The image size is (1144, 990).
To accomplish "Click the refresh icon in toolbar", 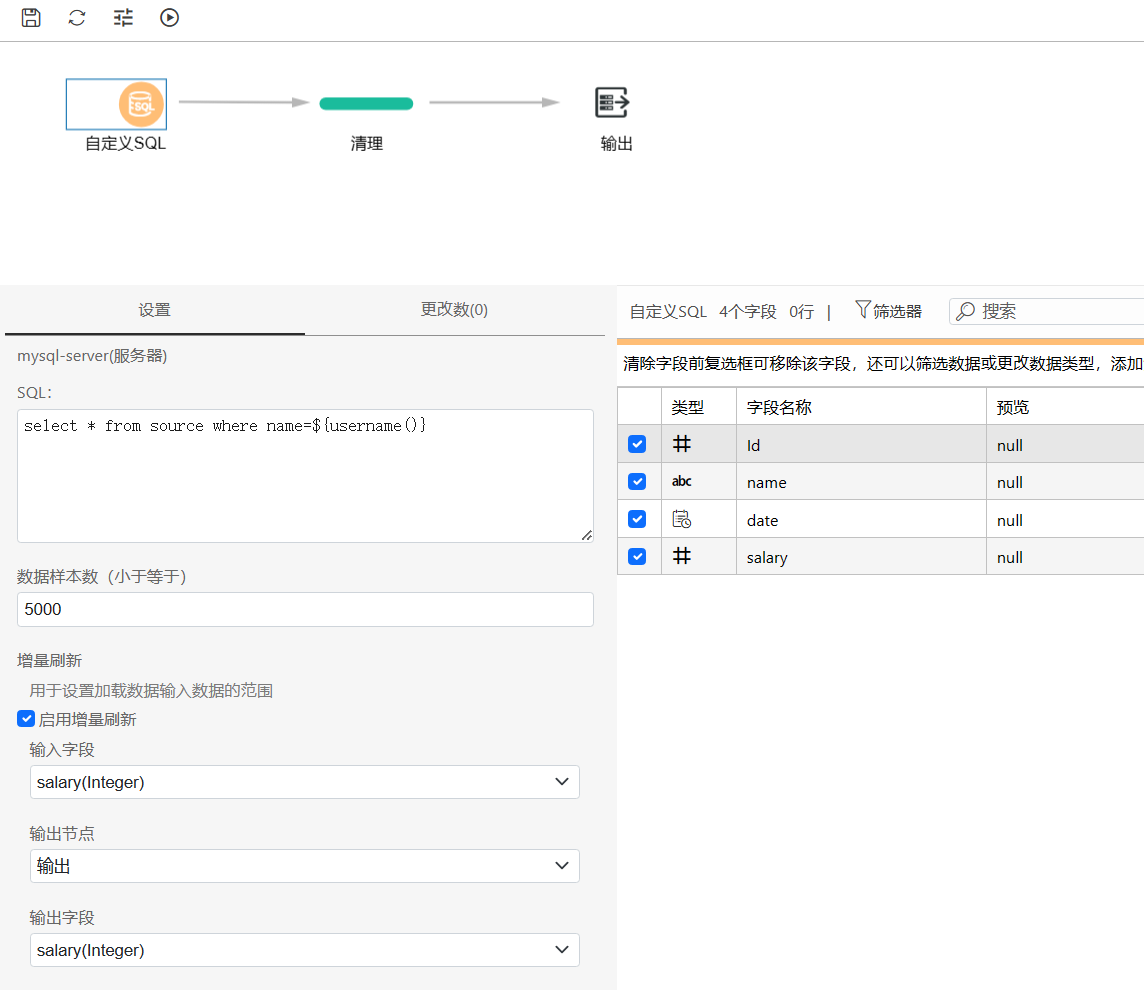I will (77, 18).
